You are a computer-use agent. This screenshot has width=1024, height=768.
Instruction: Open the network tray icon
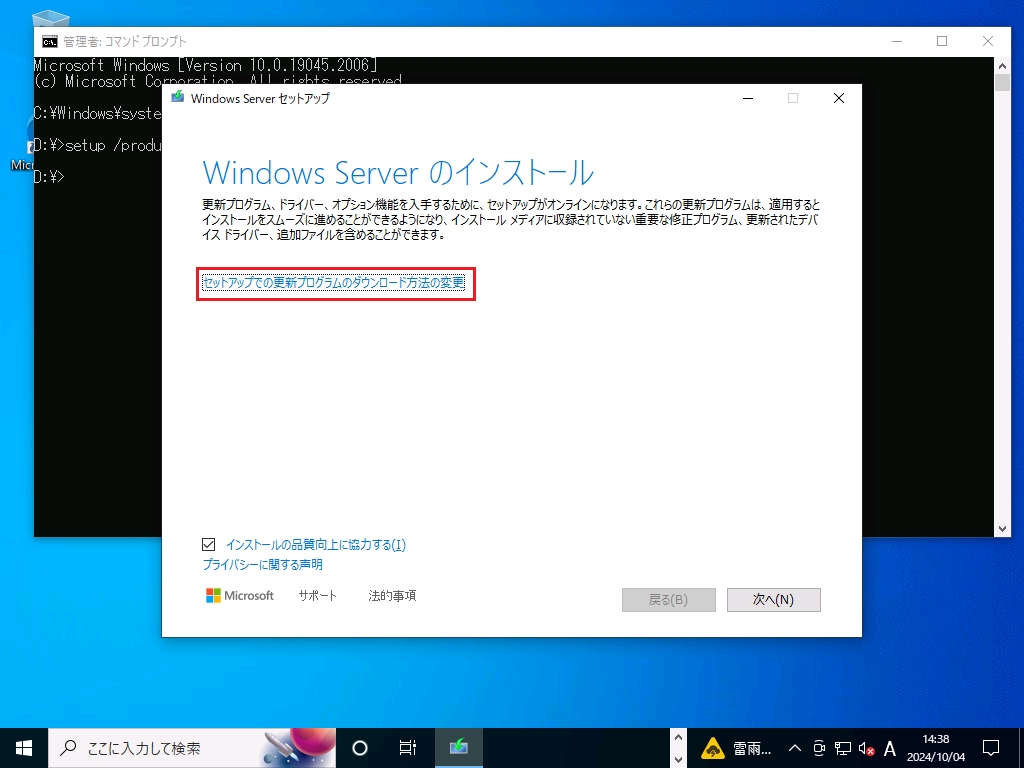842,748
